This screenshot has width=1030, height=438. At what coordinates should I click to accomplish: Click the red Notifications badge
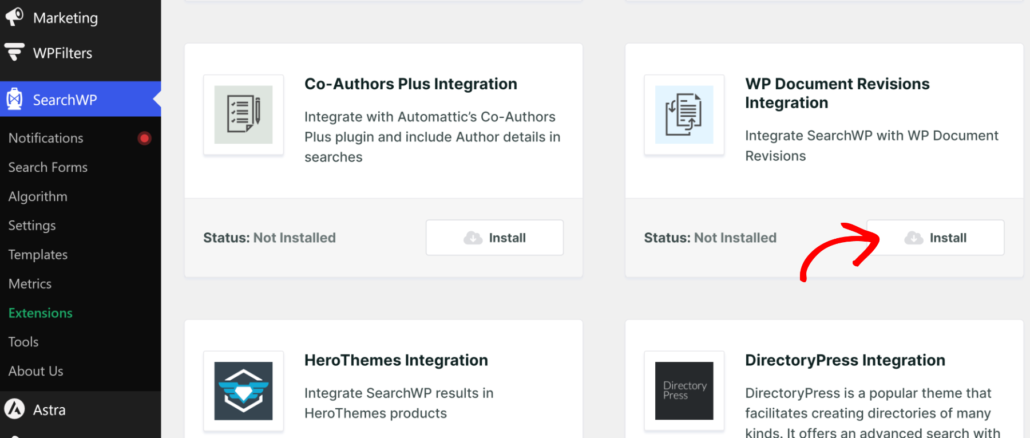click(145, 139)
